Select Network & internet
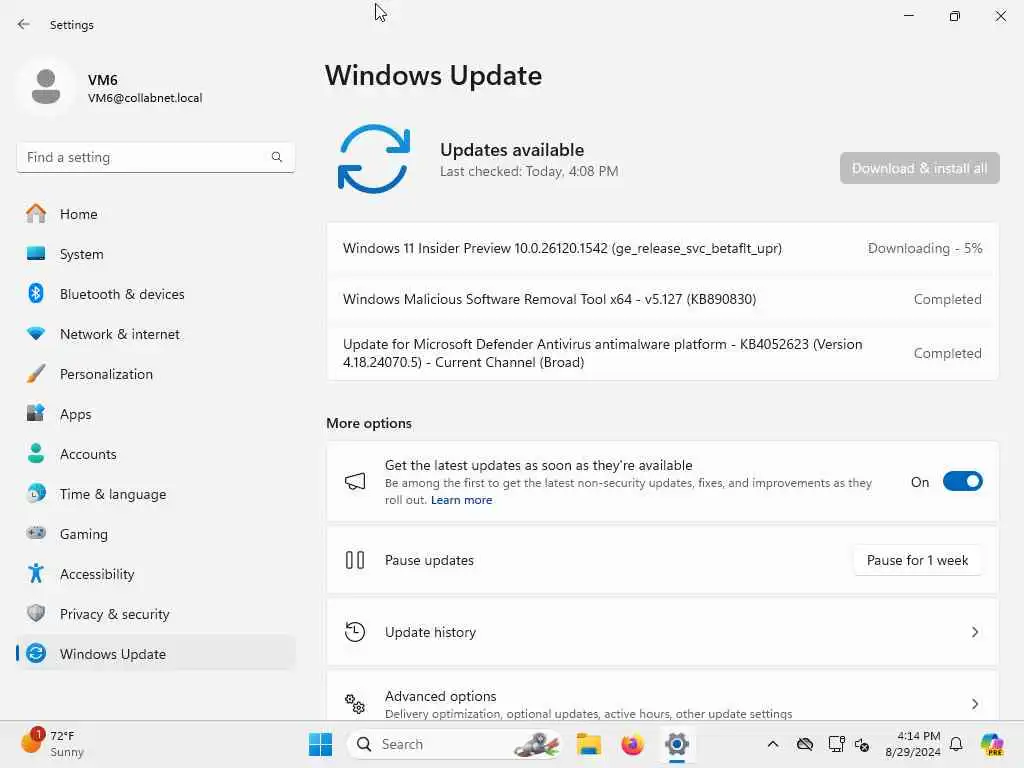The image size is (1024, 768). point(155,334)
